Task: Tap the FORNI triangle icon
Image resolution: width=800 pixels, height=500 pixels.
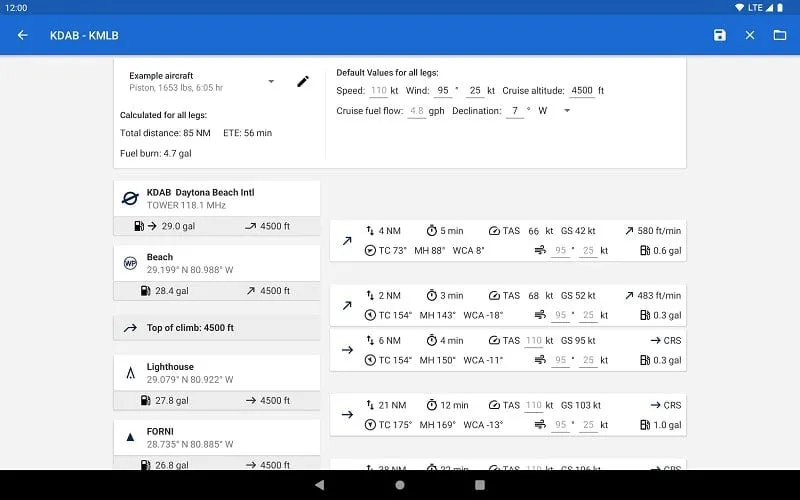Action: click(x=130, y=437)
